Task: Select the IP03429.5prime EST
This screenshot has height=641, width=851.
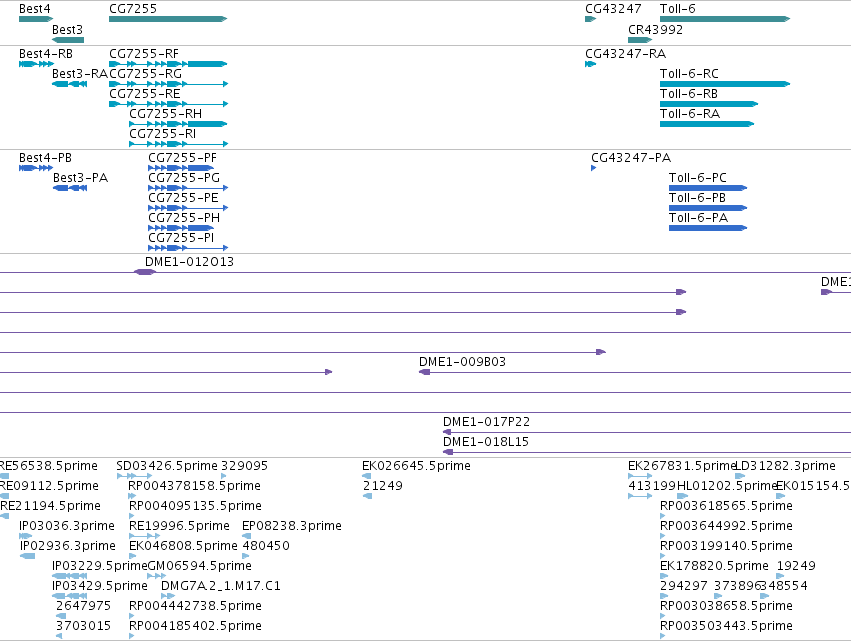Action: coord(69,596)
